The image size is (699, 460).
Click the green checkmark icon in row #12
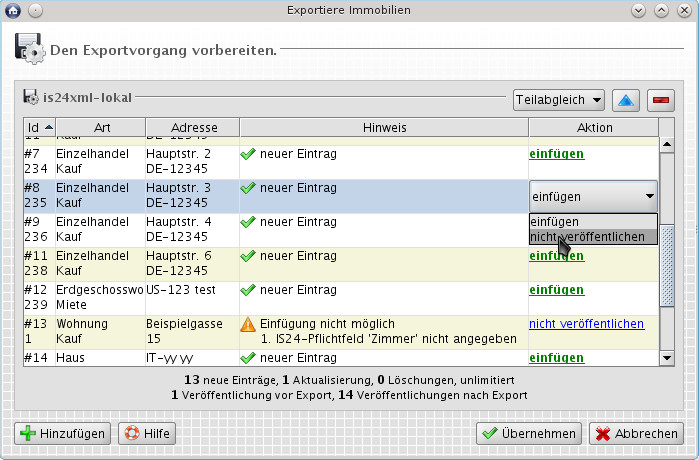[248, 290]
